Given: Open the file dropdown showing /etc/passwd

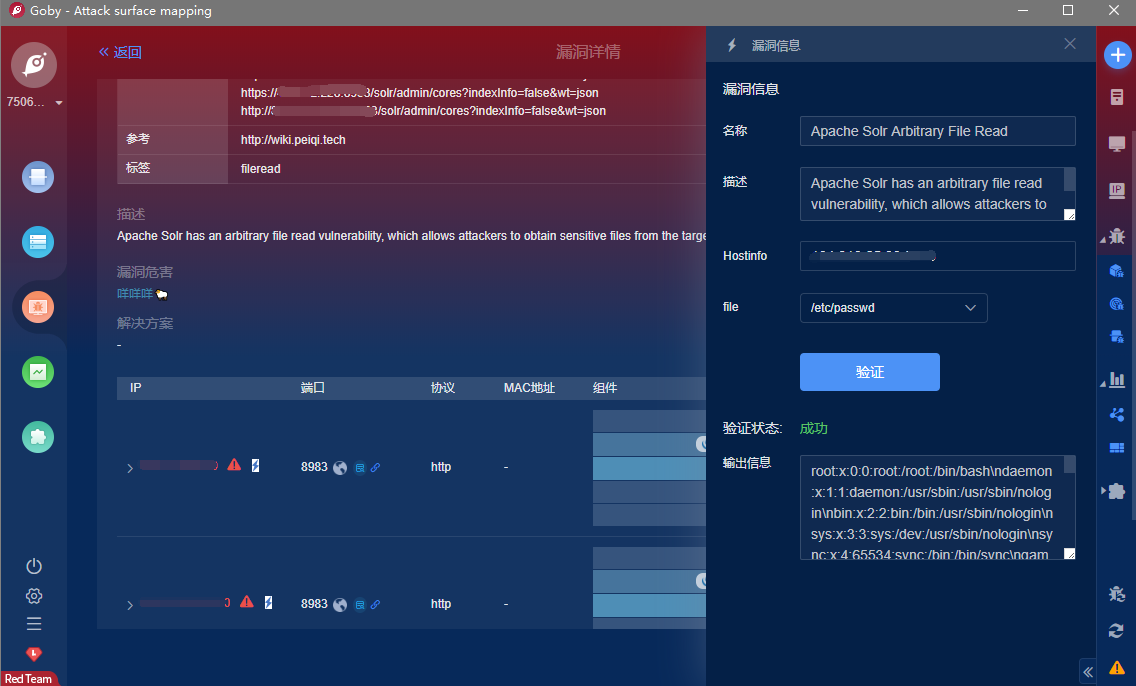Looking at the screenshot, I should pyautogui.click(x=893, y=308).
